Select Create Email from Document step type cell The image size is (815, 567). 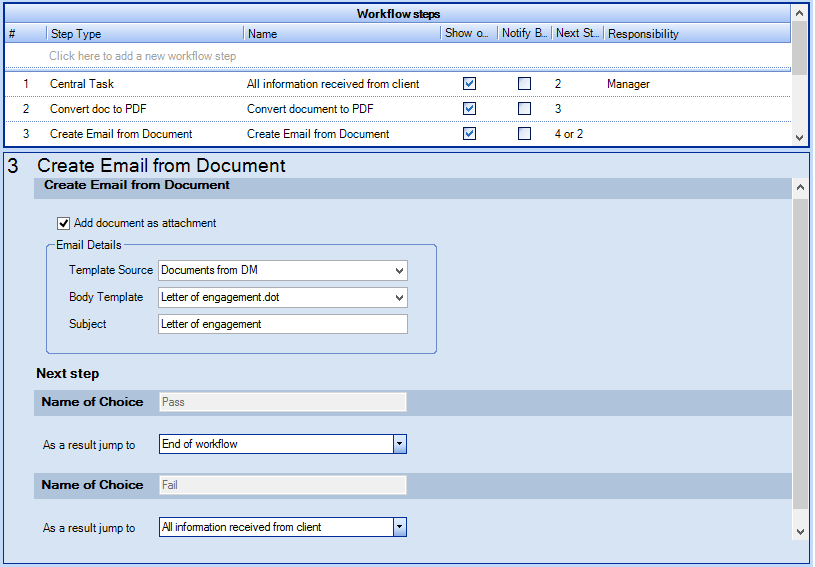click(x=121, y=134)
